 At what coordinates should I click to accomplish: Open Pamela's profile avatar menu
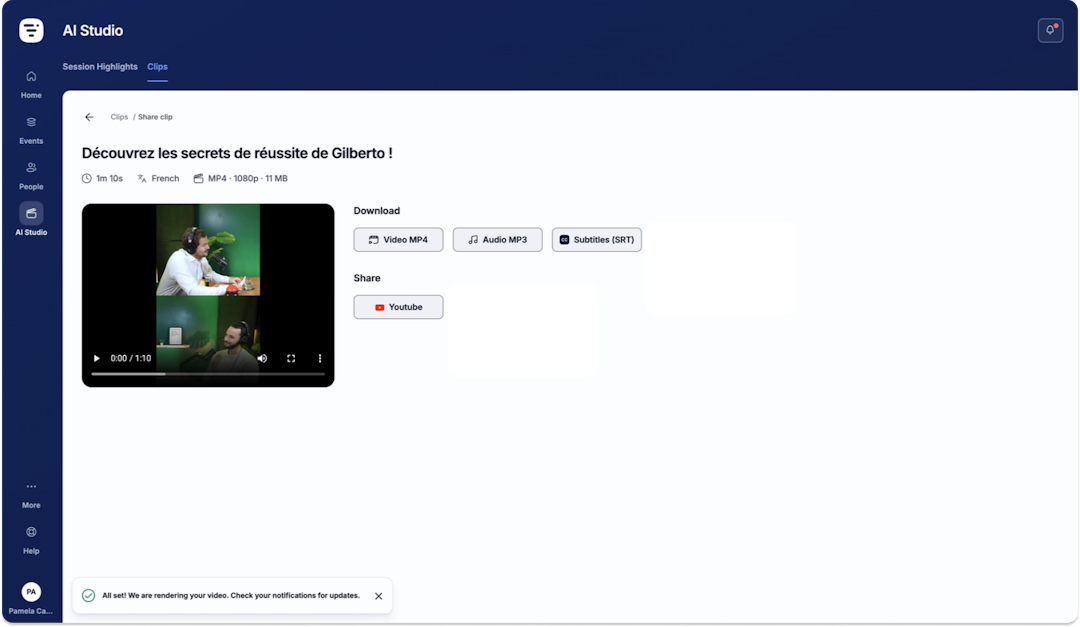31,592
